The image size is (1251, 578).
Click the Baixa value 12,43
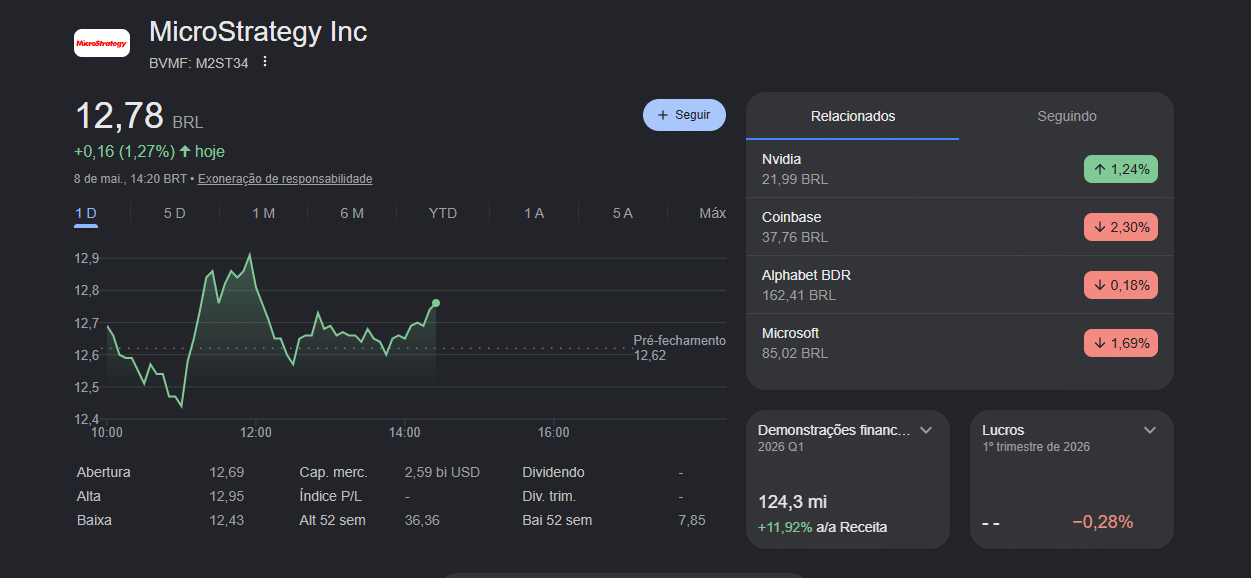(x=226, y=520)
